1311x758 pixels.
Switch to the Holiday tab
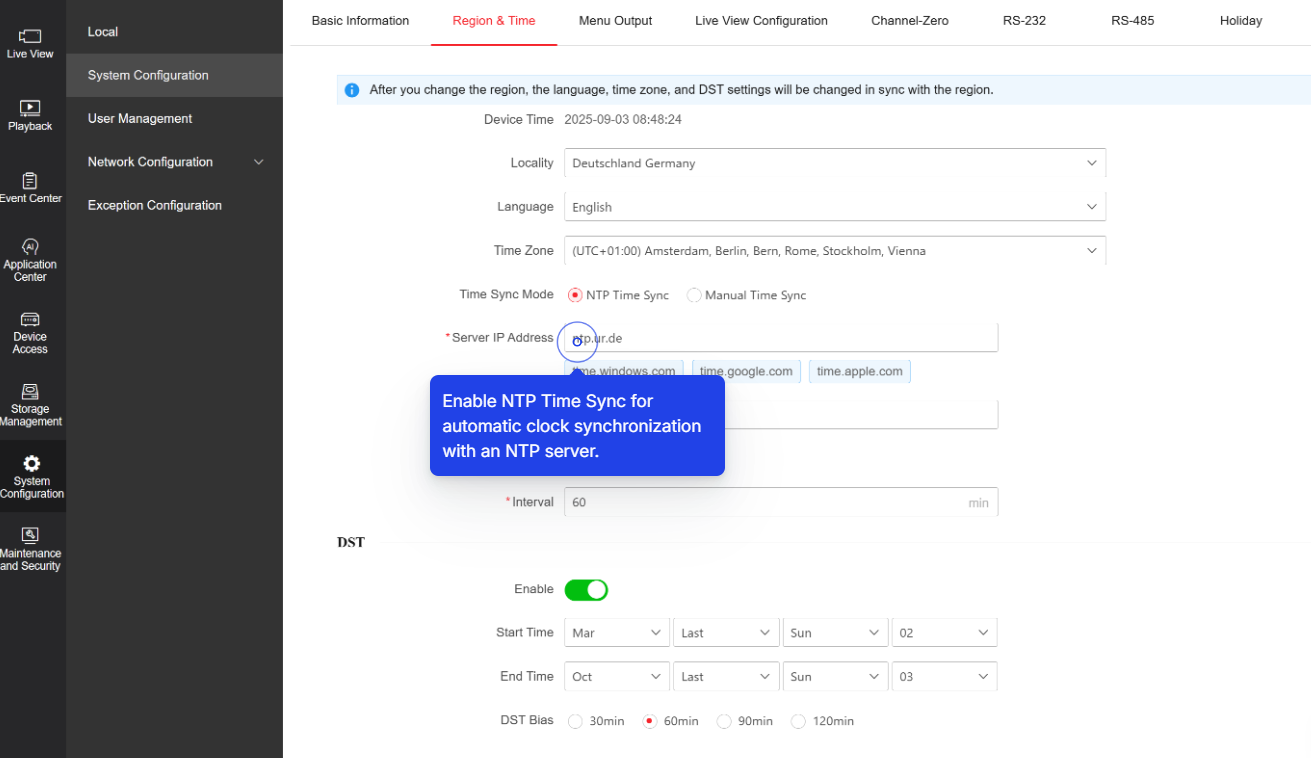click(x=1240, y=20)
